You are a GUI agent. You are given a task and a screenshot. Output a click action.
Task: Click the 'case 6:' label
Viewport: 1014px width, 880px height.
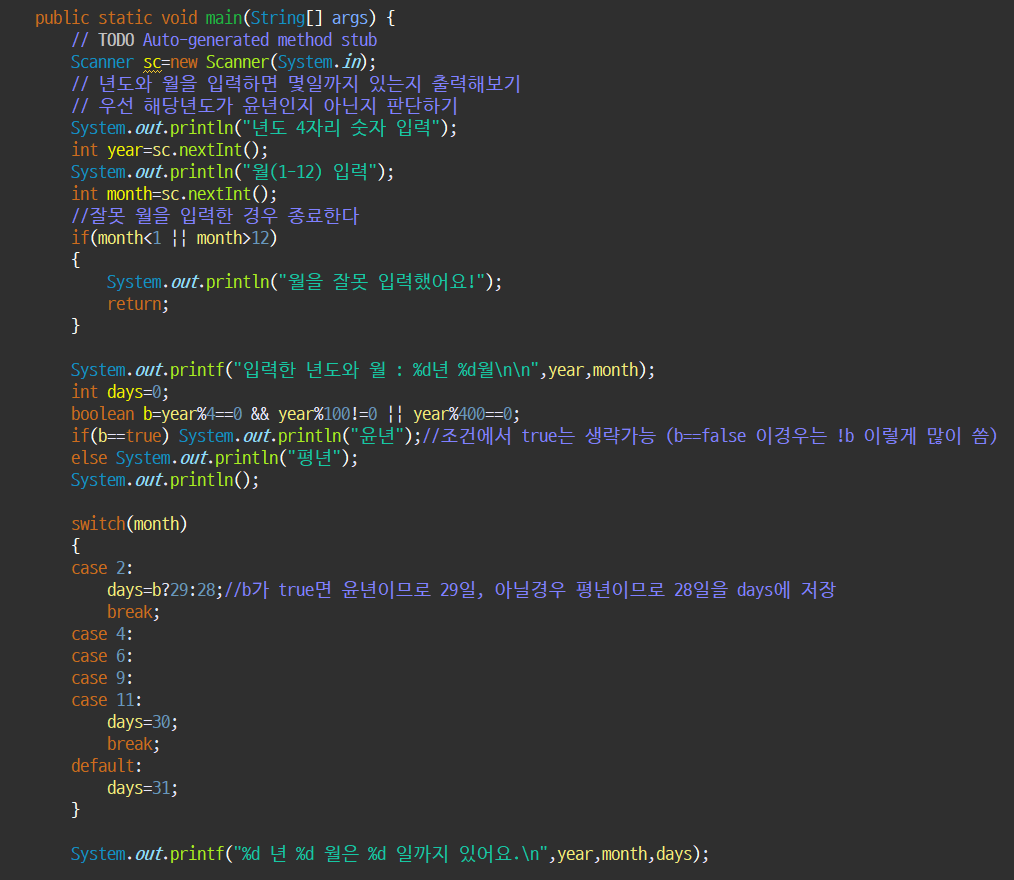point(102,656)
